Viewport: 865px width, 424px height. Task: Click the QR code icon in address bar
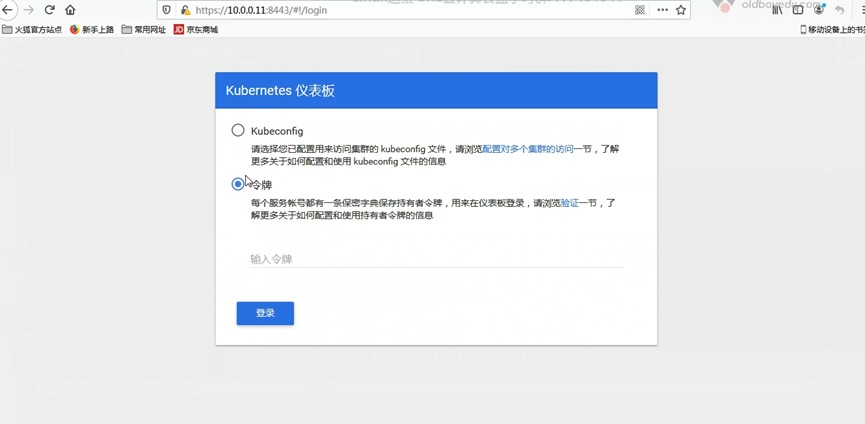point(640,10)
